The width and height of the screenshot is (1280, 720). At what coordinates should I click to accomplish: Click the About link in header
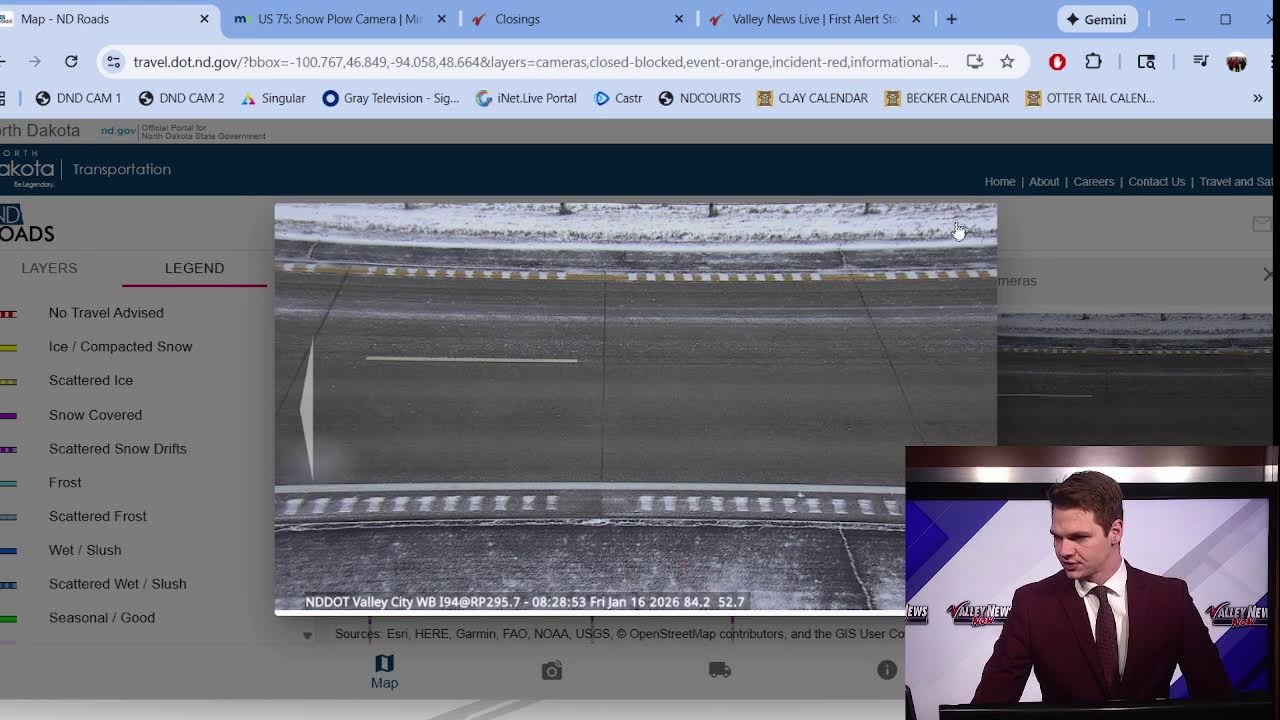(1044, 181)
